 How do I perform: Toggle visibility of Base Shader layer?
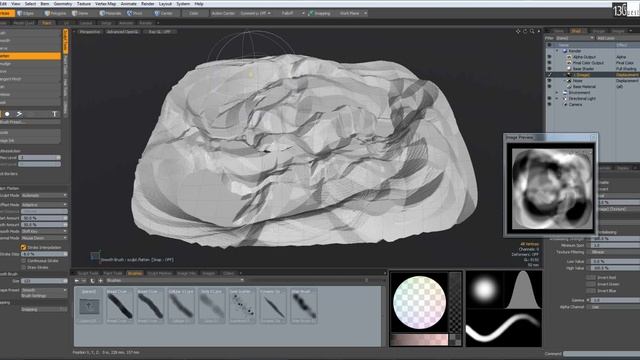pyautogui.click(x=549, y=69)
